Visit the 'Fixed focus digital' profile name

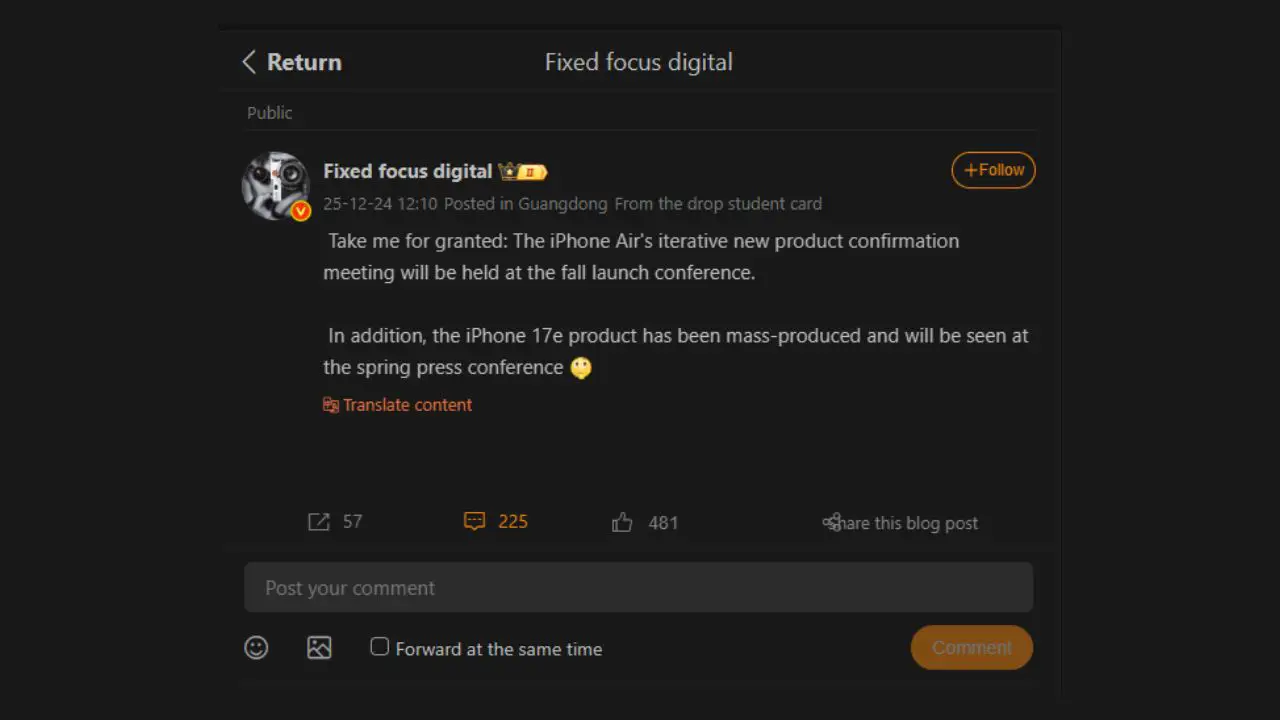pos(407,170)
